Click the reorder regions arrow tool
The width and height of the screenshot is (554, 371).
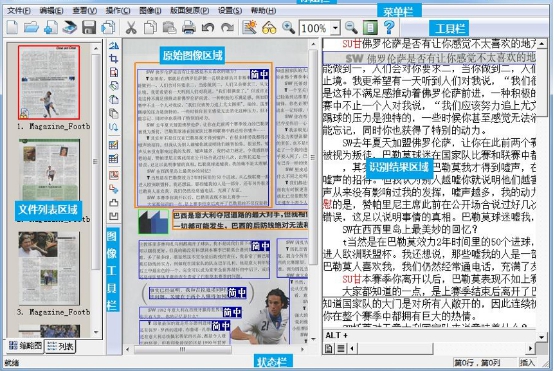click(113, 127)
